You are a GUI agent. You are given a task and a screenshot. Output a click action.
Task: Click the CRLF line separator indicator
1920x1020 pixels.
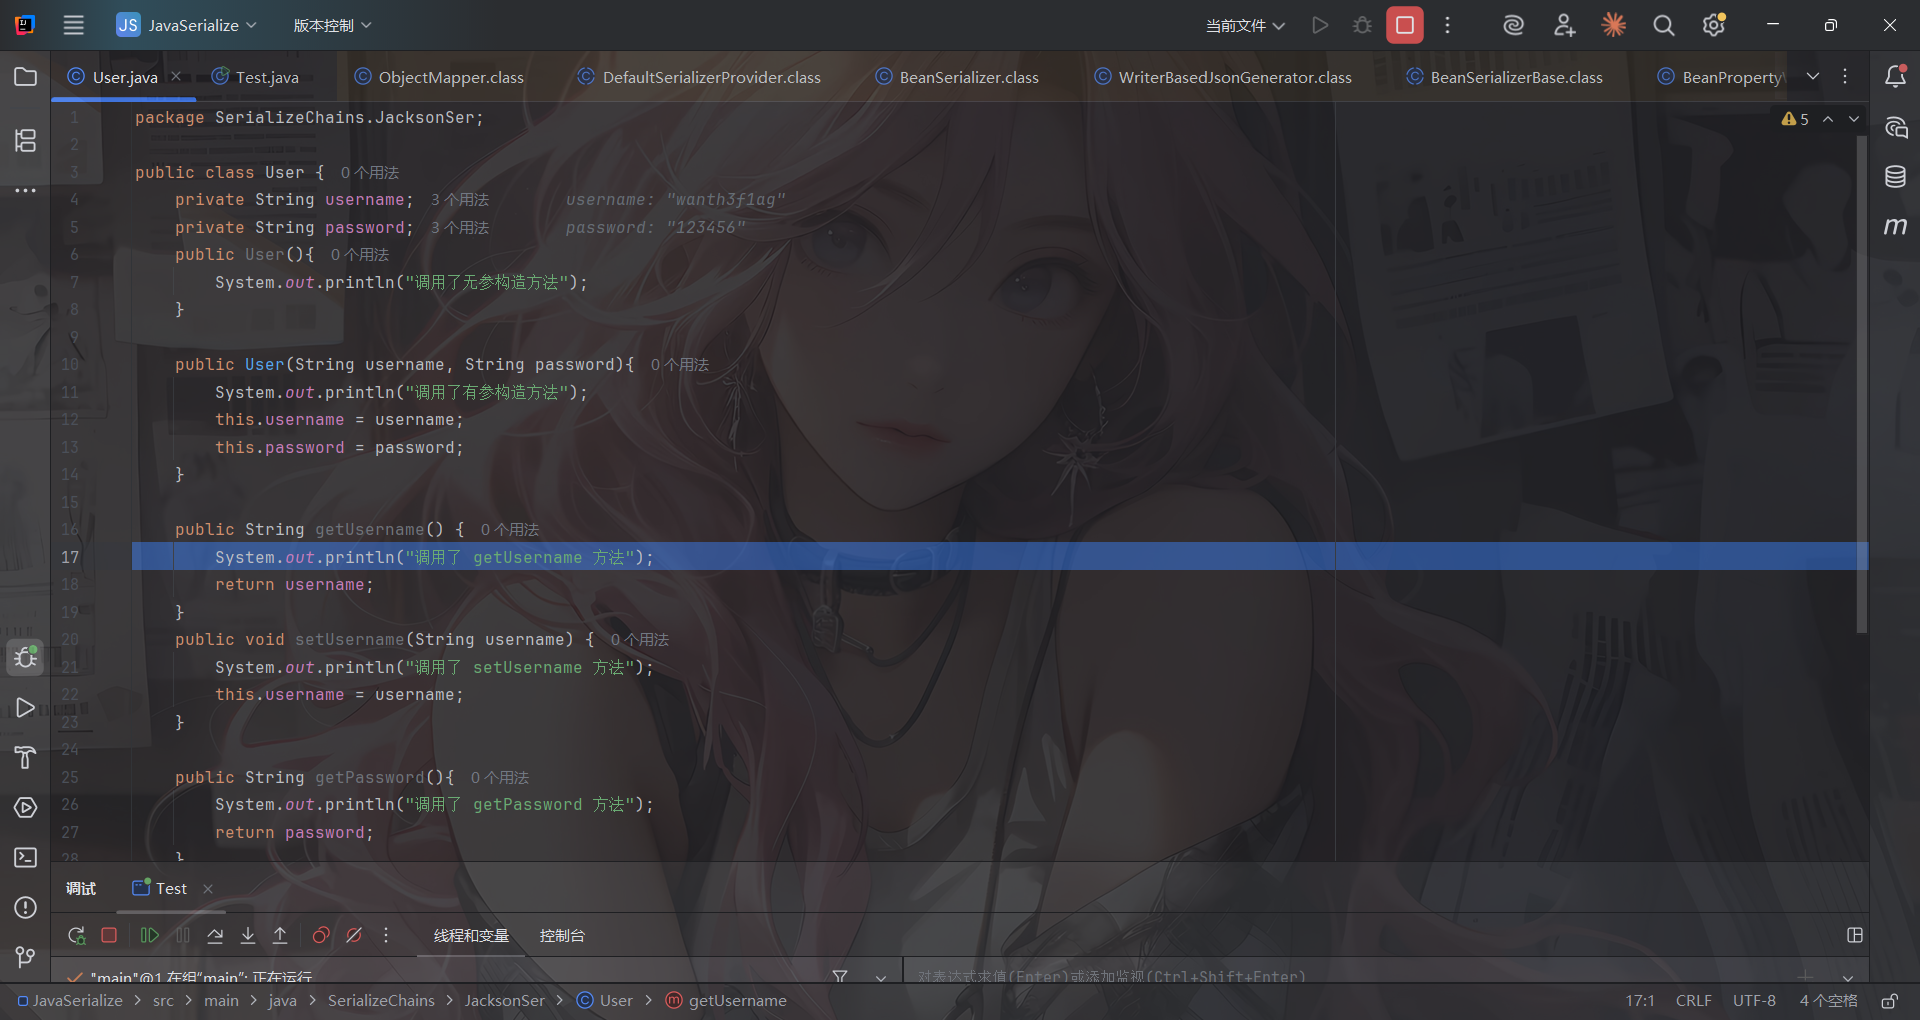pos(1693,1000)
